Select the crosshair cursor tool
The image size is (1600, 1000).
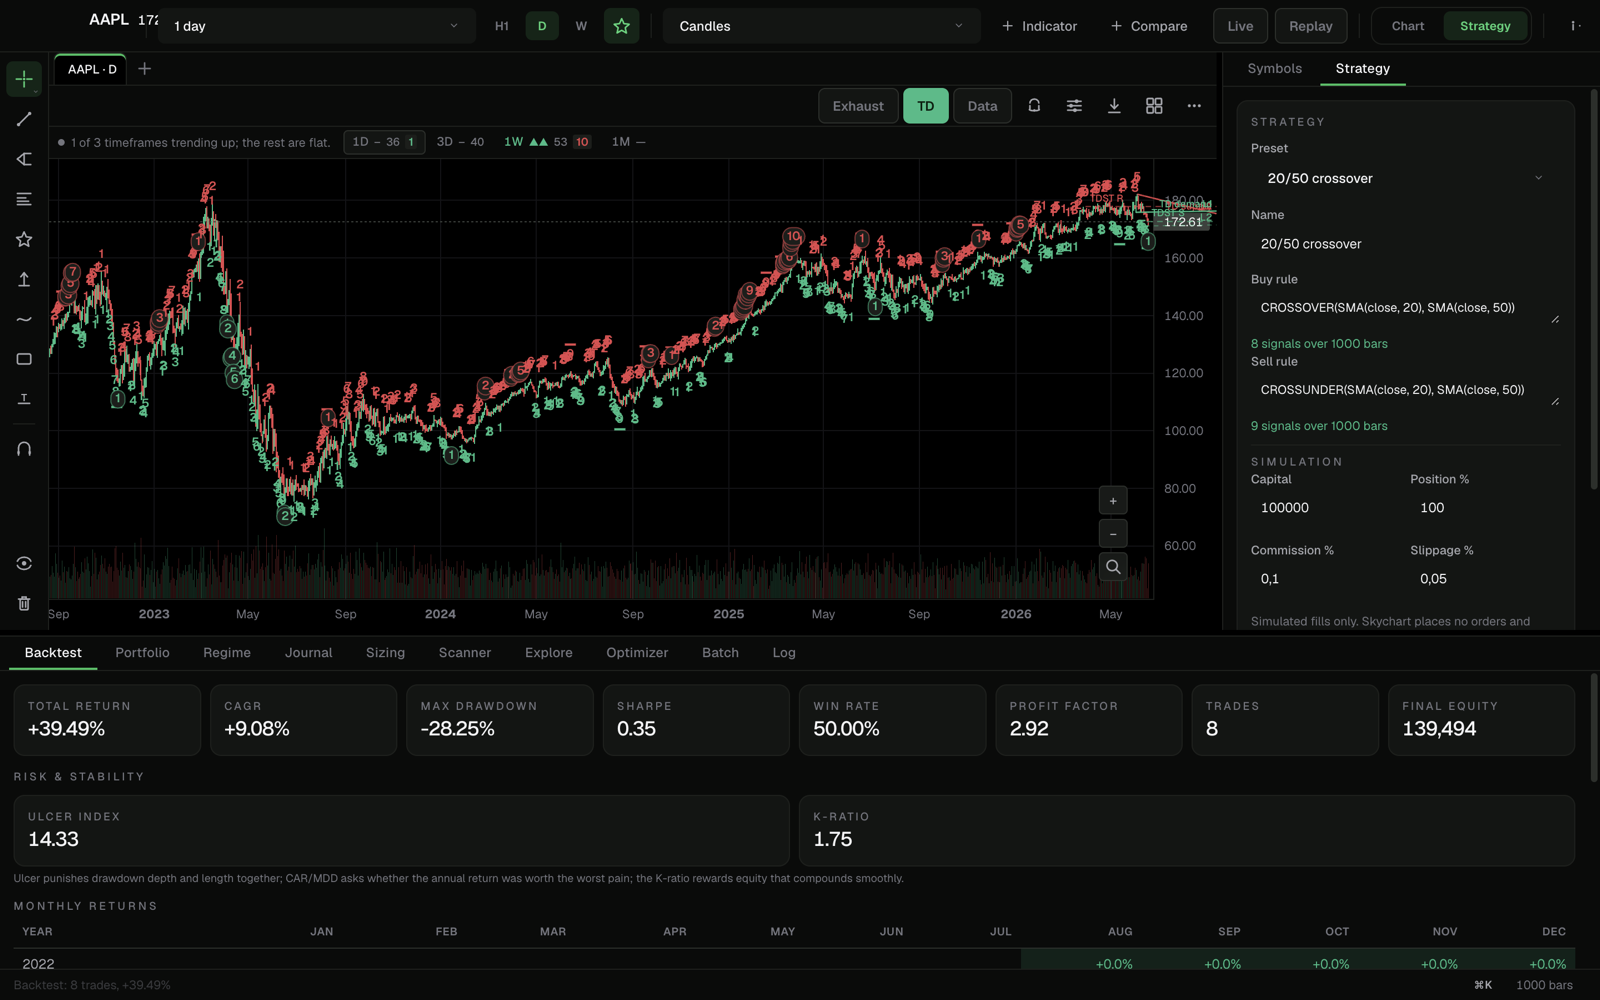(x=24, y=79)
